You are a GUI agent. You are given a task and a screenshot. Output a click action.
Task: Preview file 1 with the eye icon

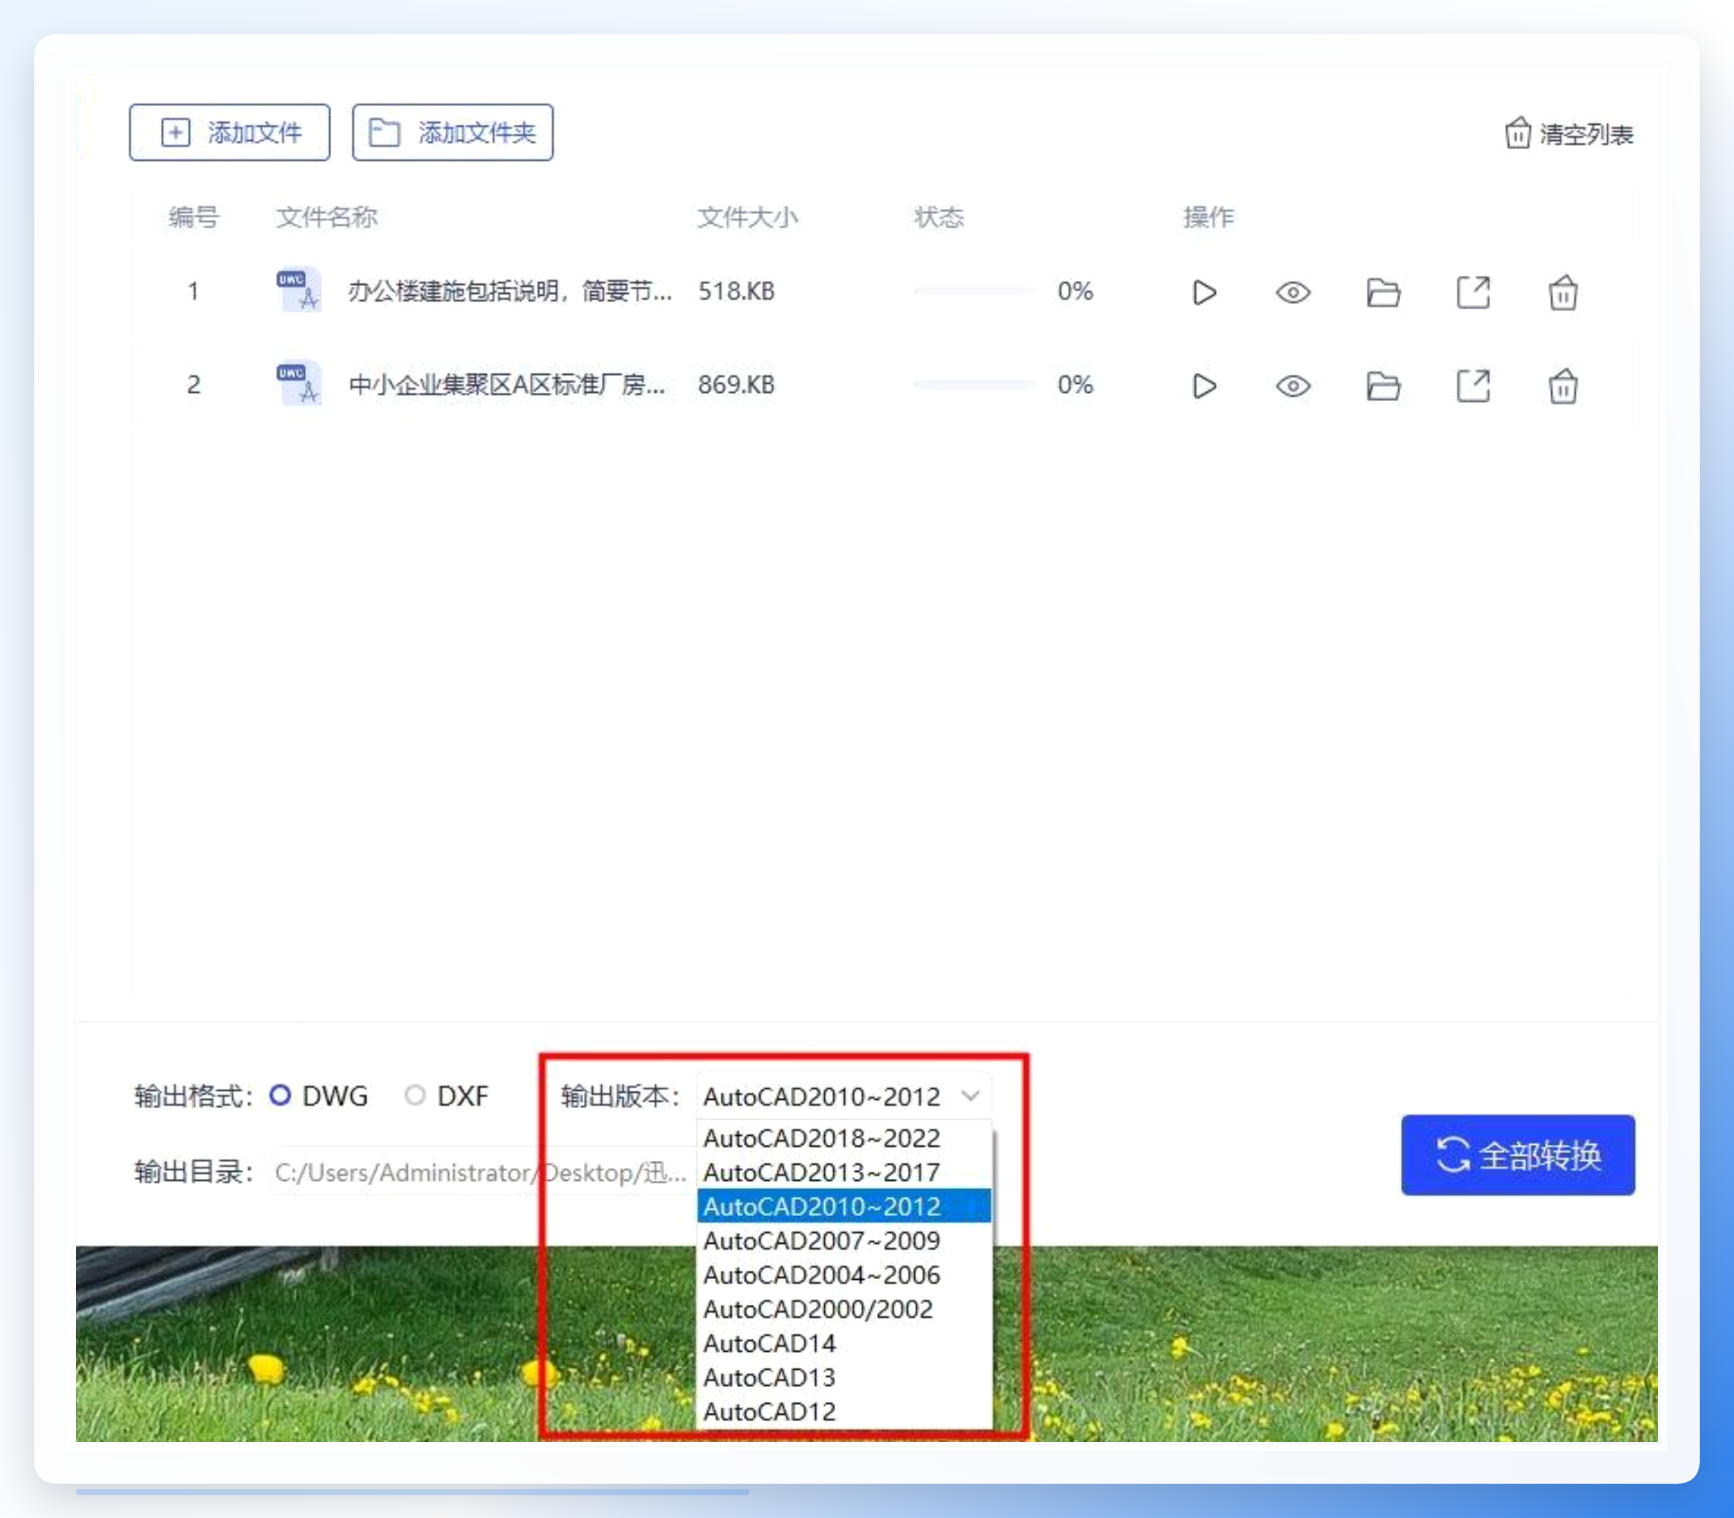(1293, 292)
